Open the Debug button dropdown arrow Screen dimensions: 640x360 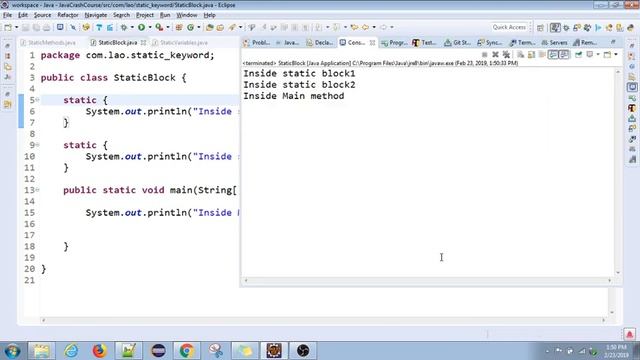click(x=132, y=27)
